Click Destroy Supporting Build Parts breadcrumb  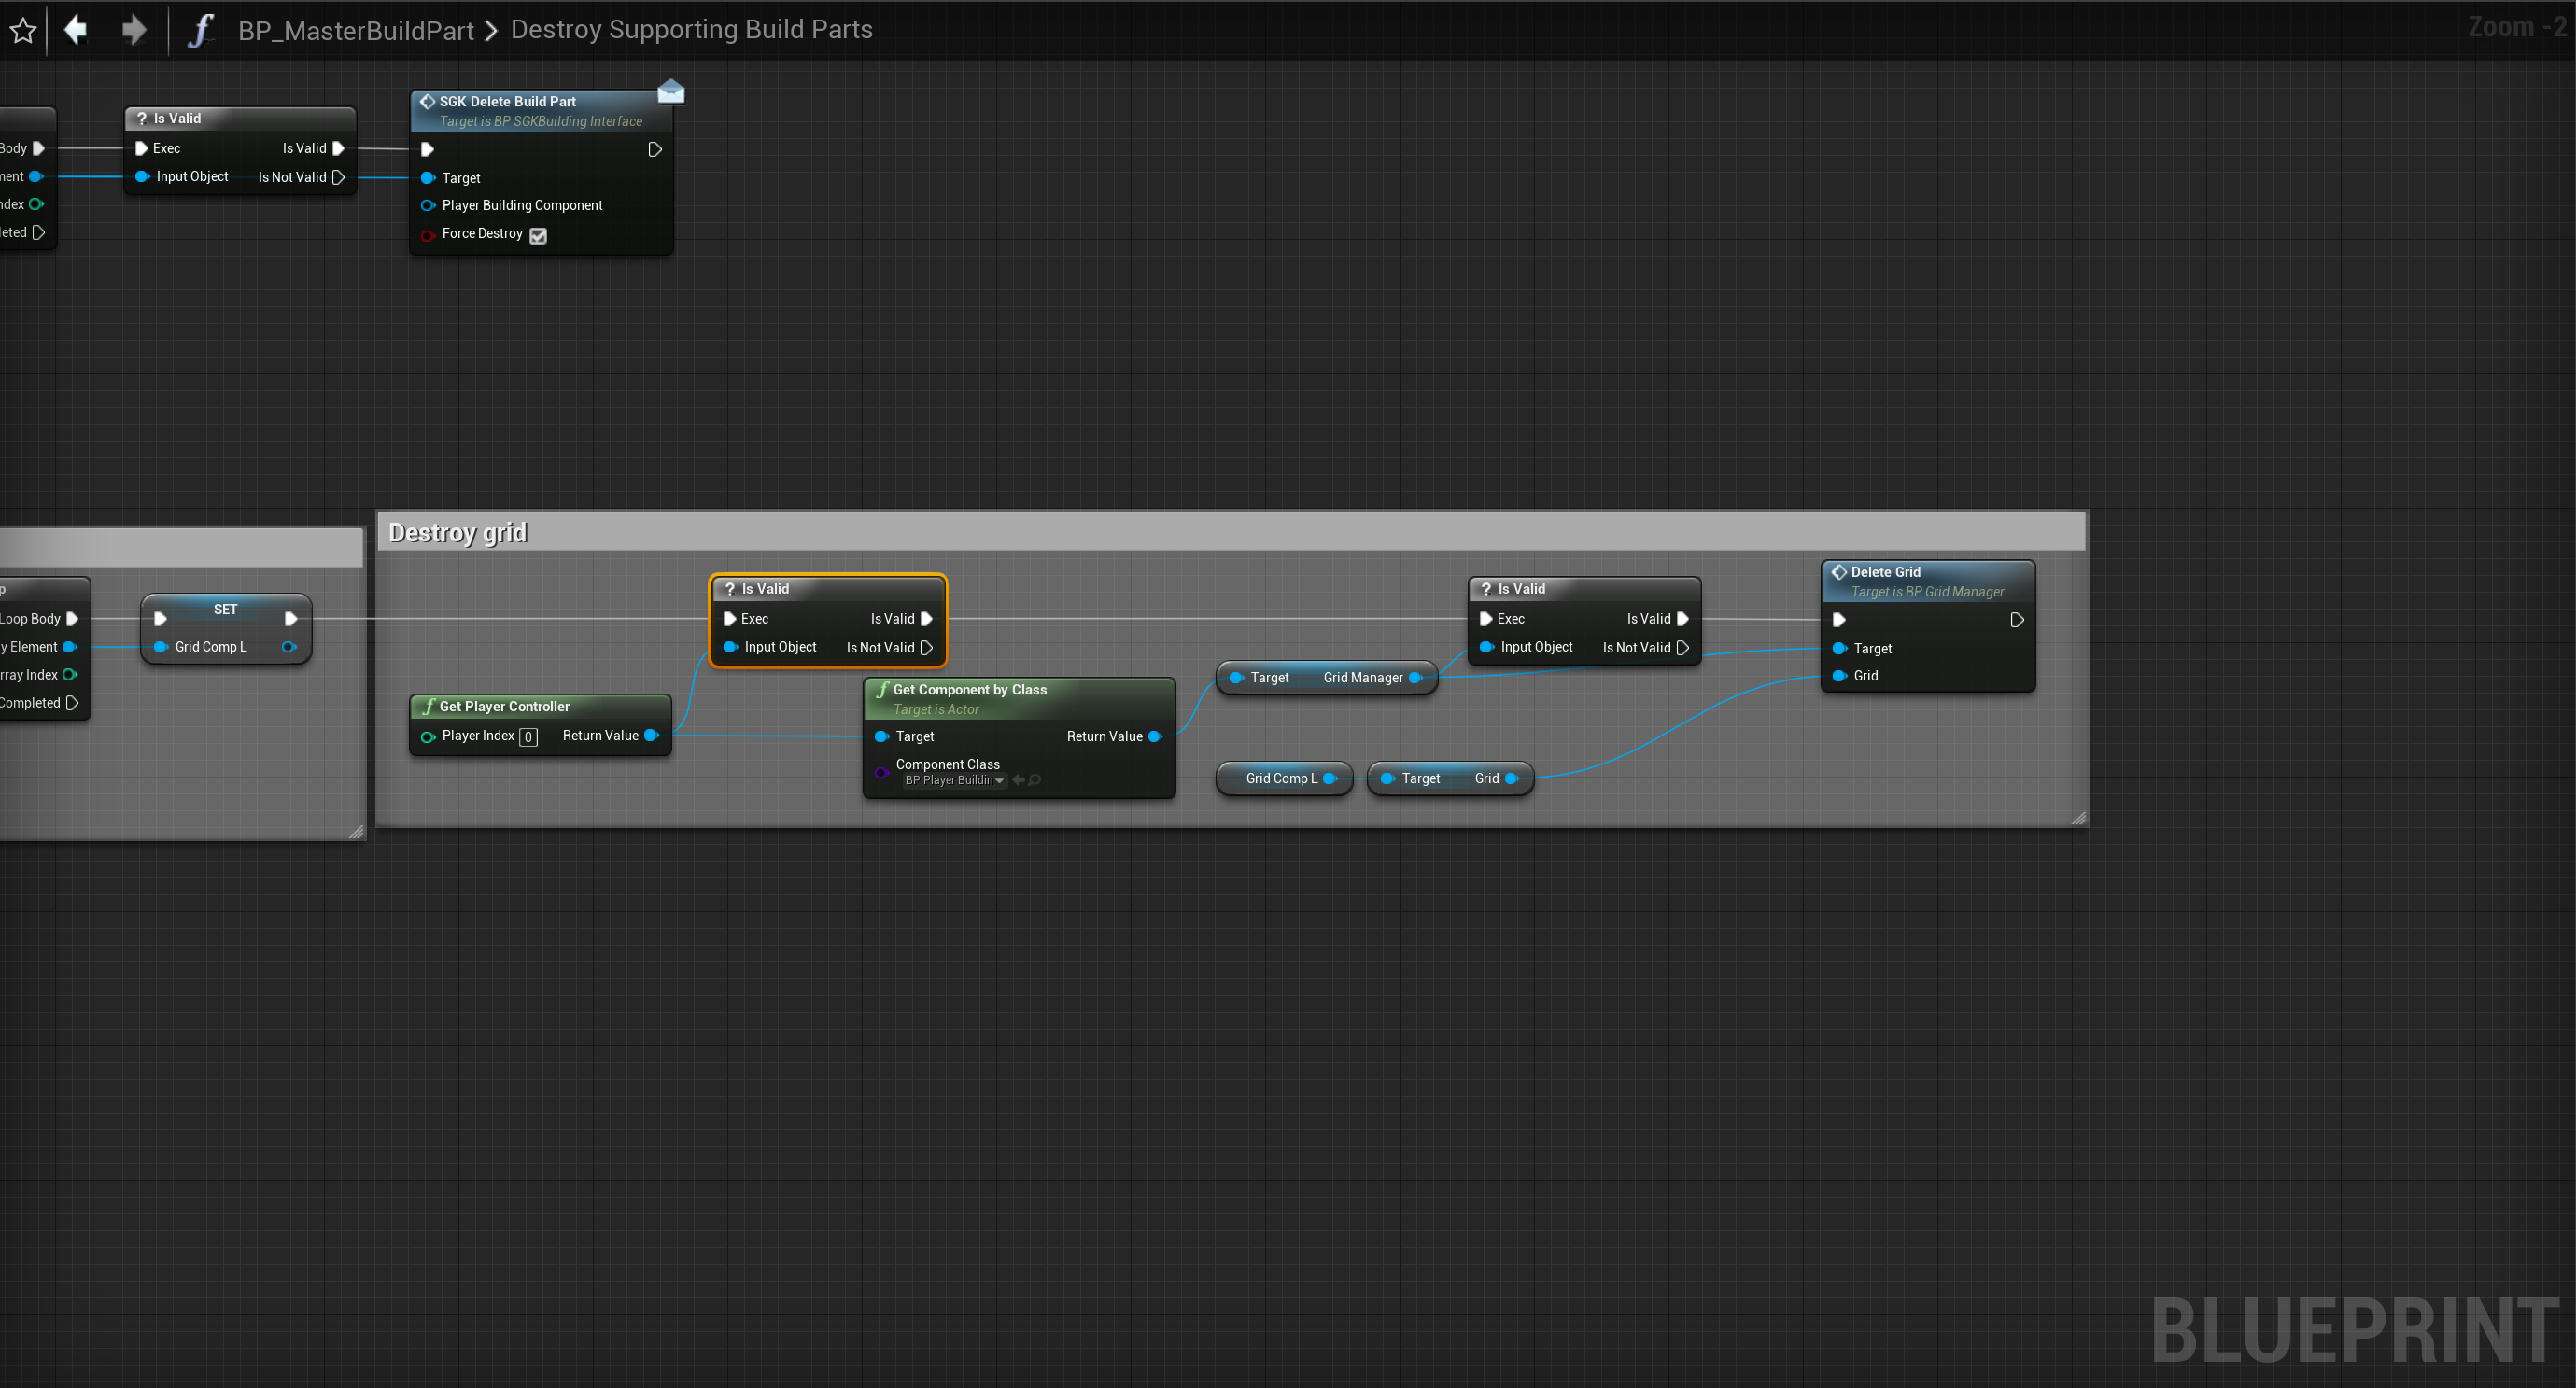pyautogui.click(x=691, y=30)
